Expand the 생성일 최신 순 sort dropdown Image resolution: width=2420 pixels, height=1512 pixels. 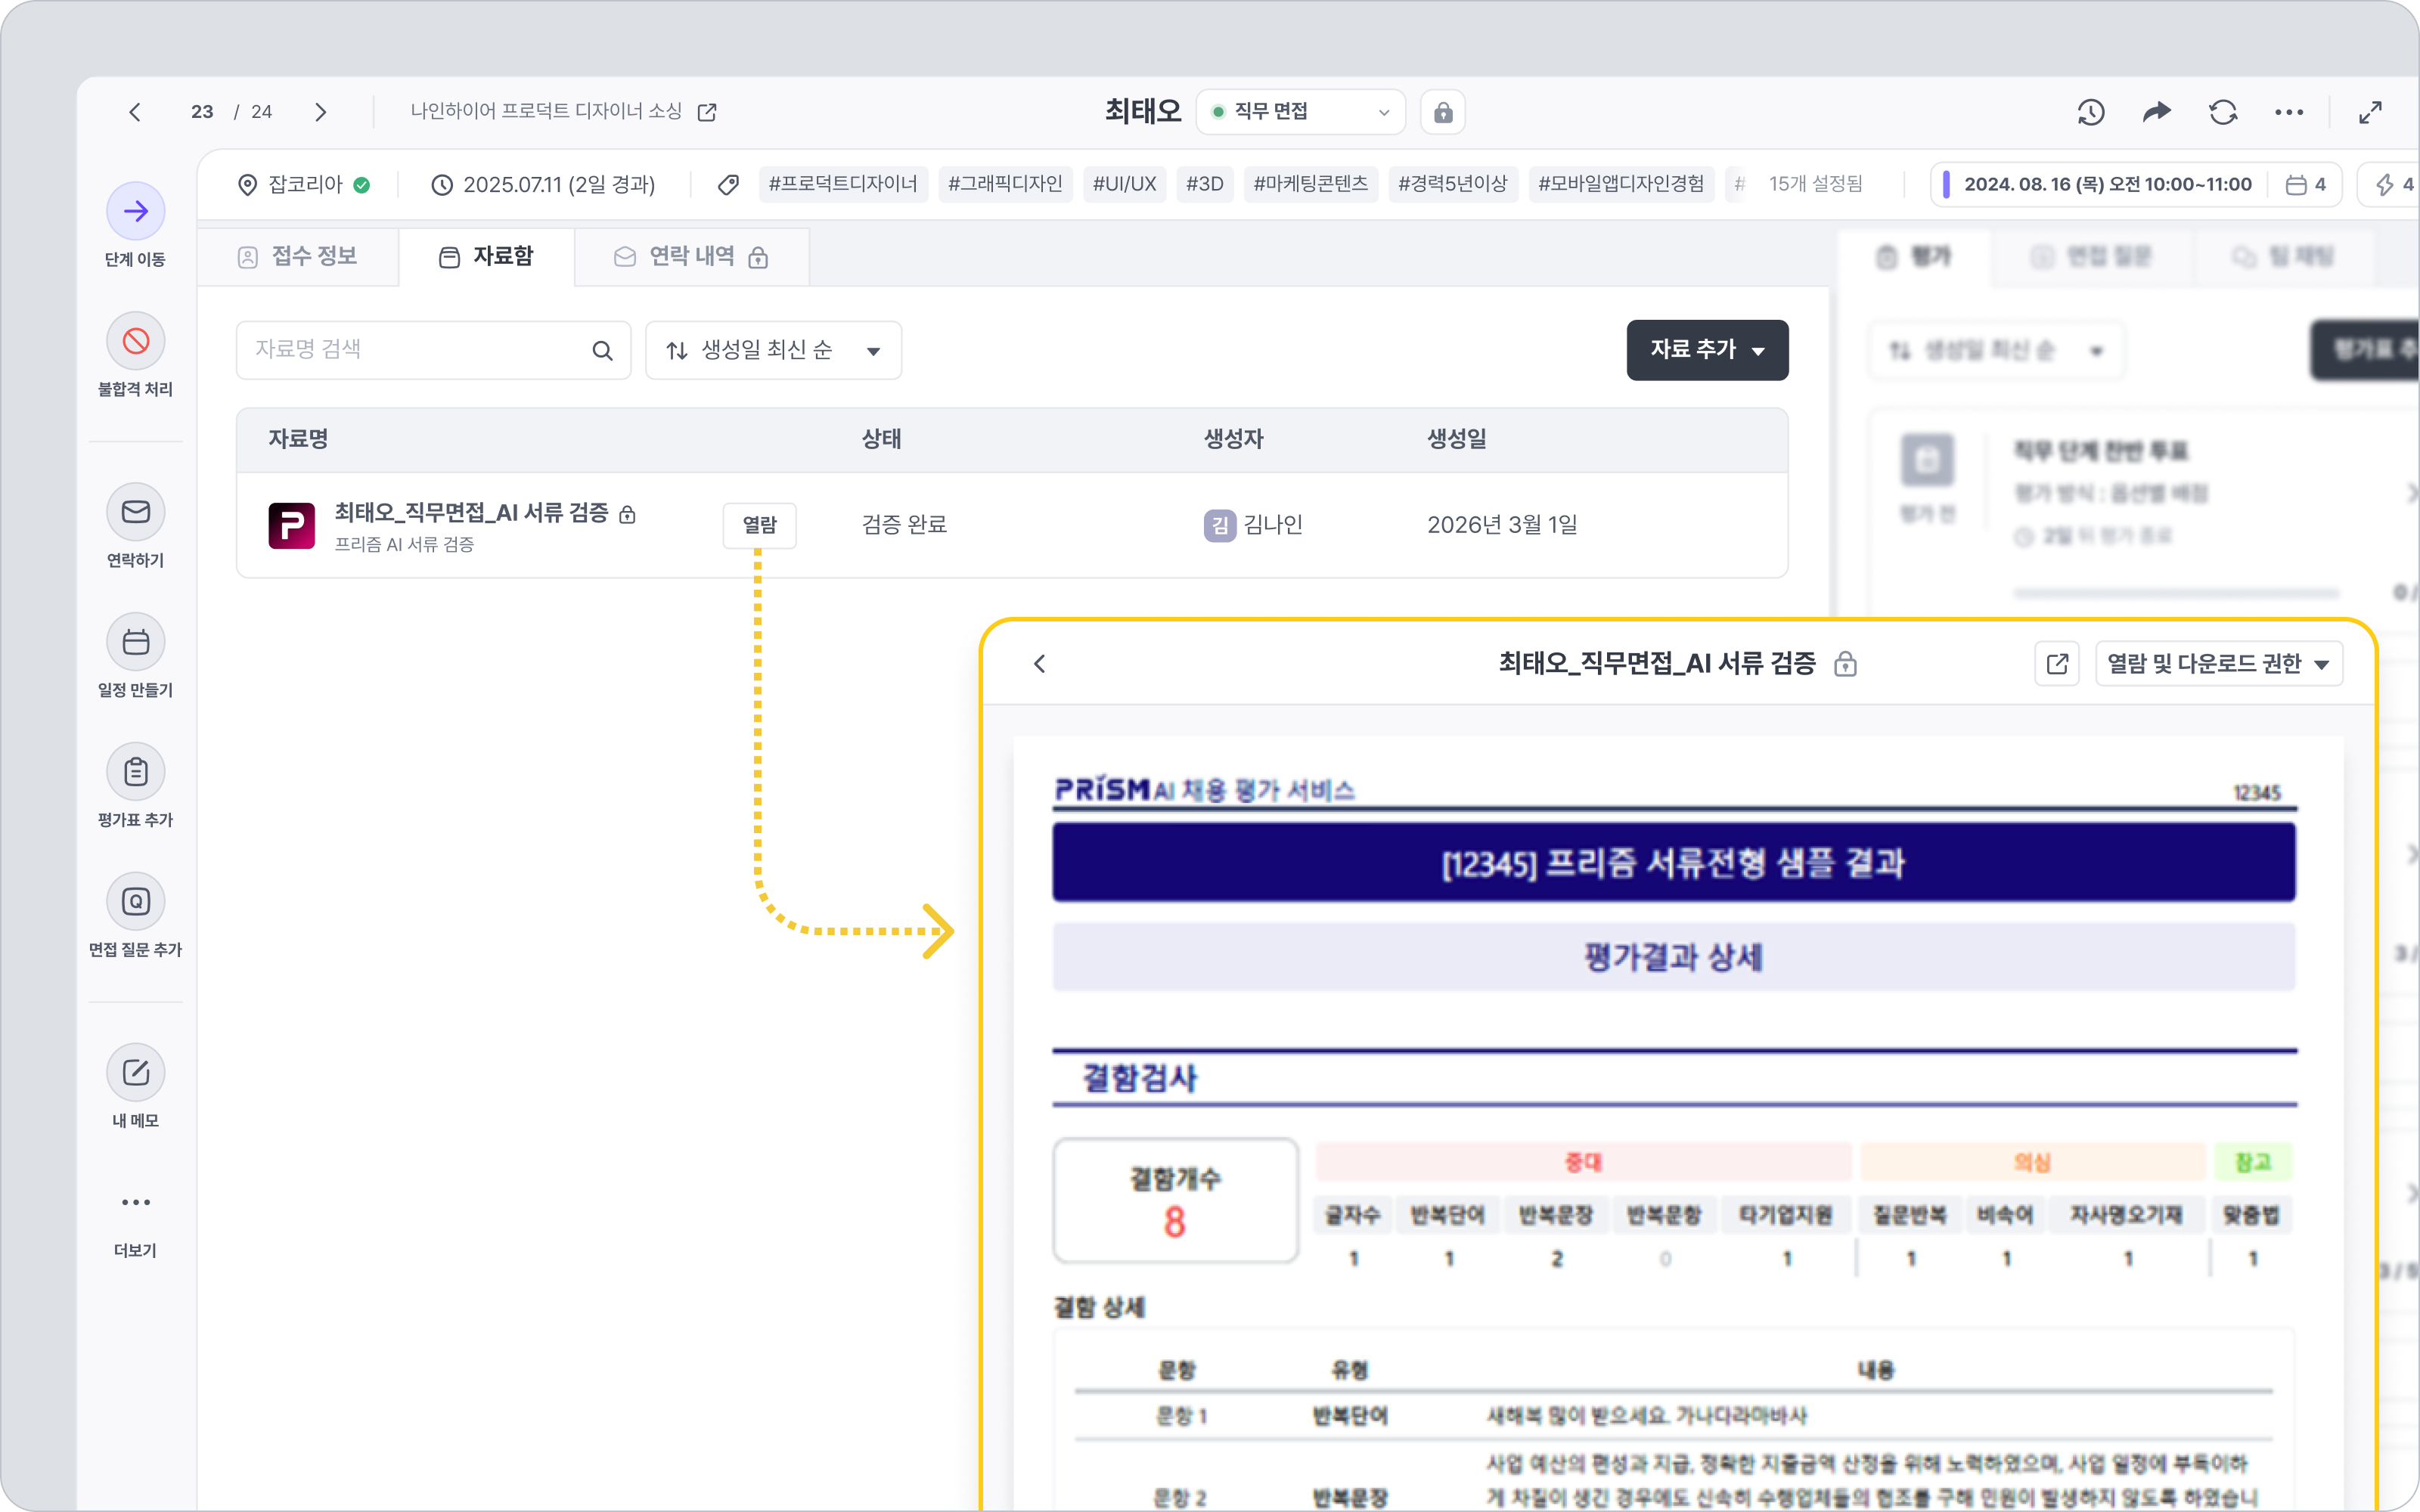pyautogui.click(x=773, y=350)
